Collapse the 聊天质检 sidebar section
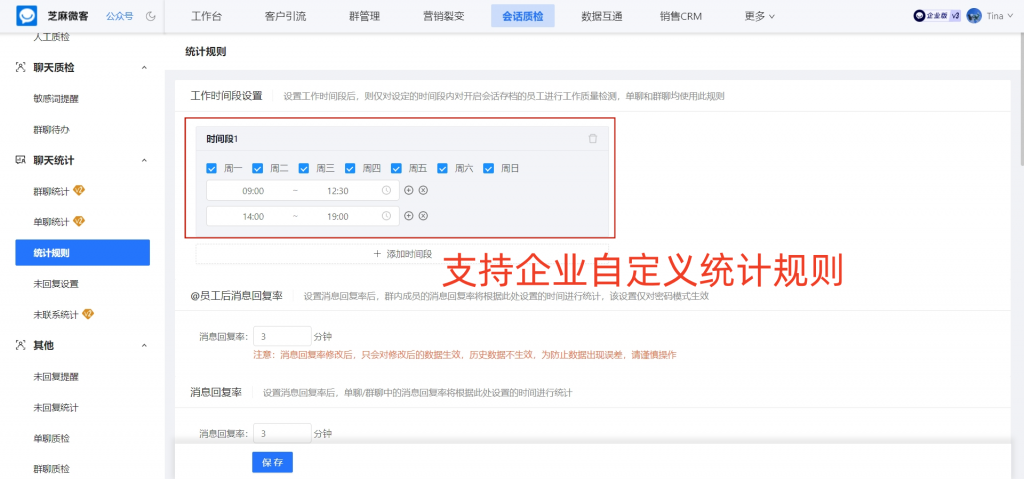The width and height of the screenshot is (1024, 479). tap(144, 67)
